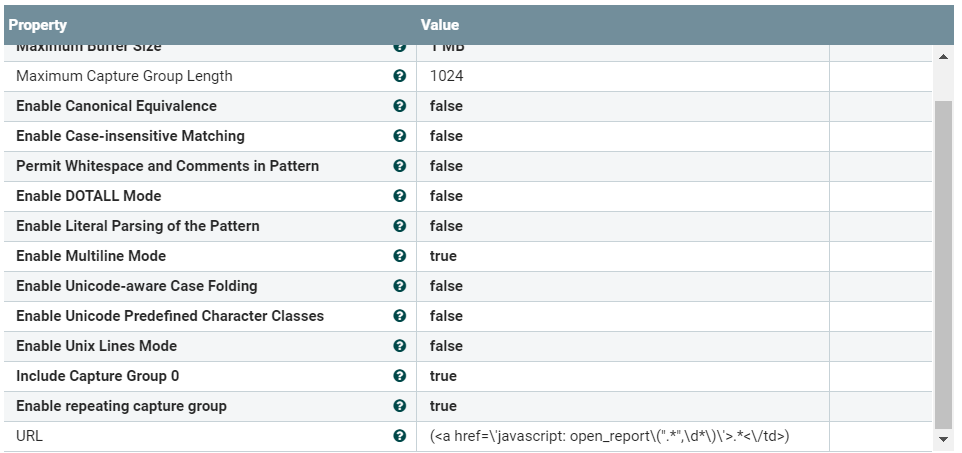The width and height of the screenshot is (962, 453).
Task: Open help tooltip for Enable DOTALL Mode
Action: (x=400, y=196)
